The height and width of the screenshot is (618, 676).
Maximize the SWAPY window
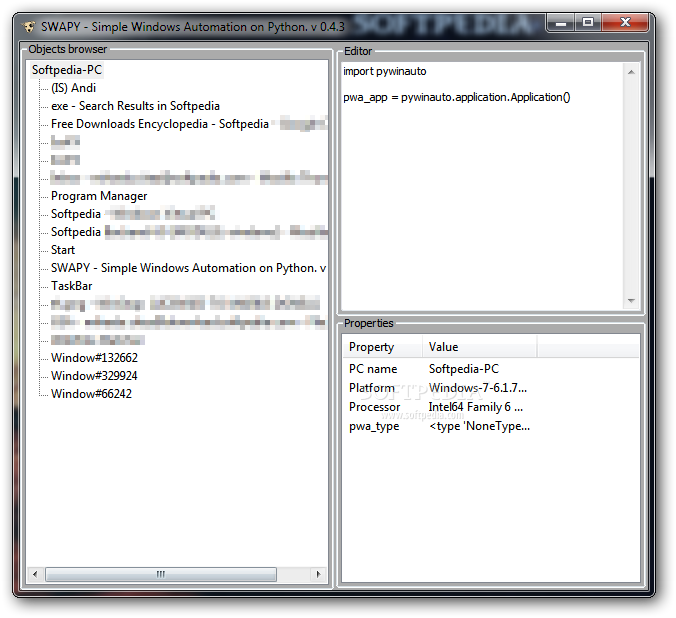click(588, 23)
